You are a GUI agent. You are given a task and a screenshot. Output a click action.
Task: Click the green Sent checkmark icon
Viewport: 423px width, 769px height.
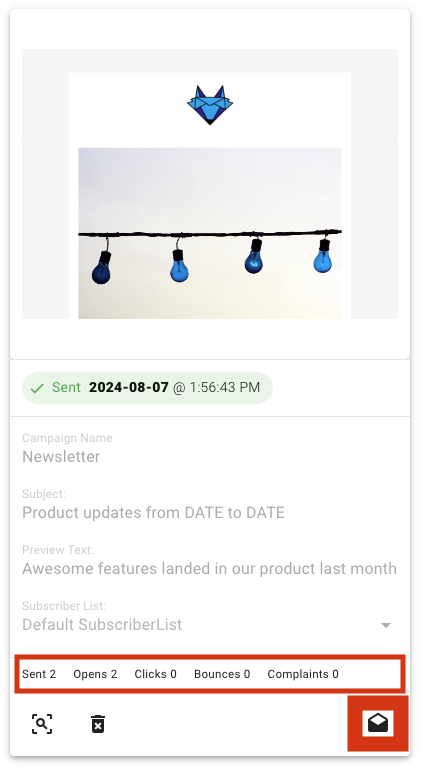click(x=37, y=388)
